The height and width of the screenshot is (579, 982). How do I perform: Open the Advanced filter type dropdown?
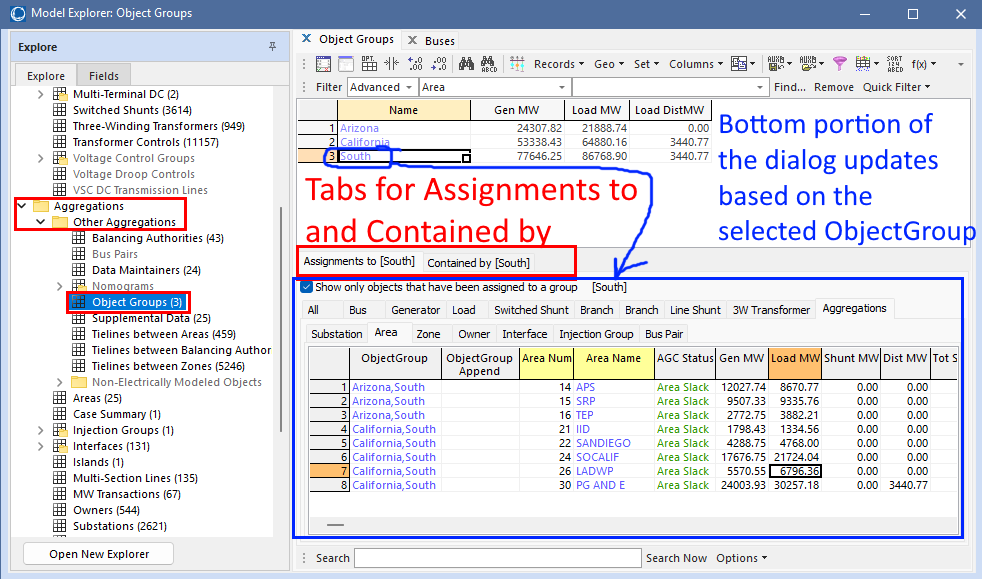click(x=381, y=87)
